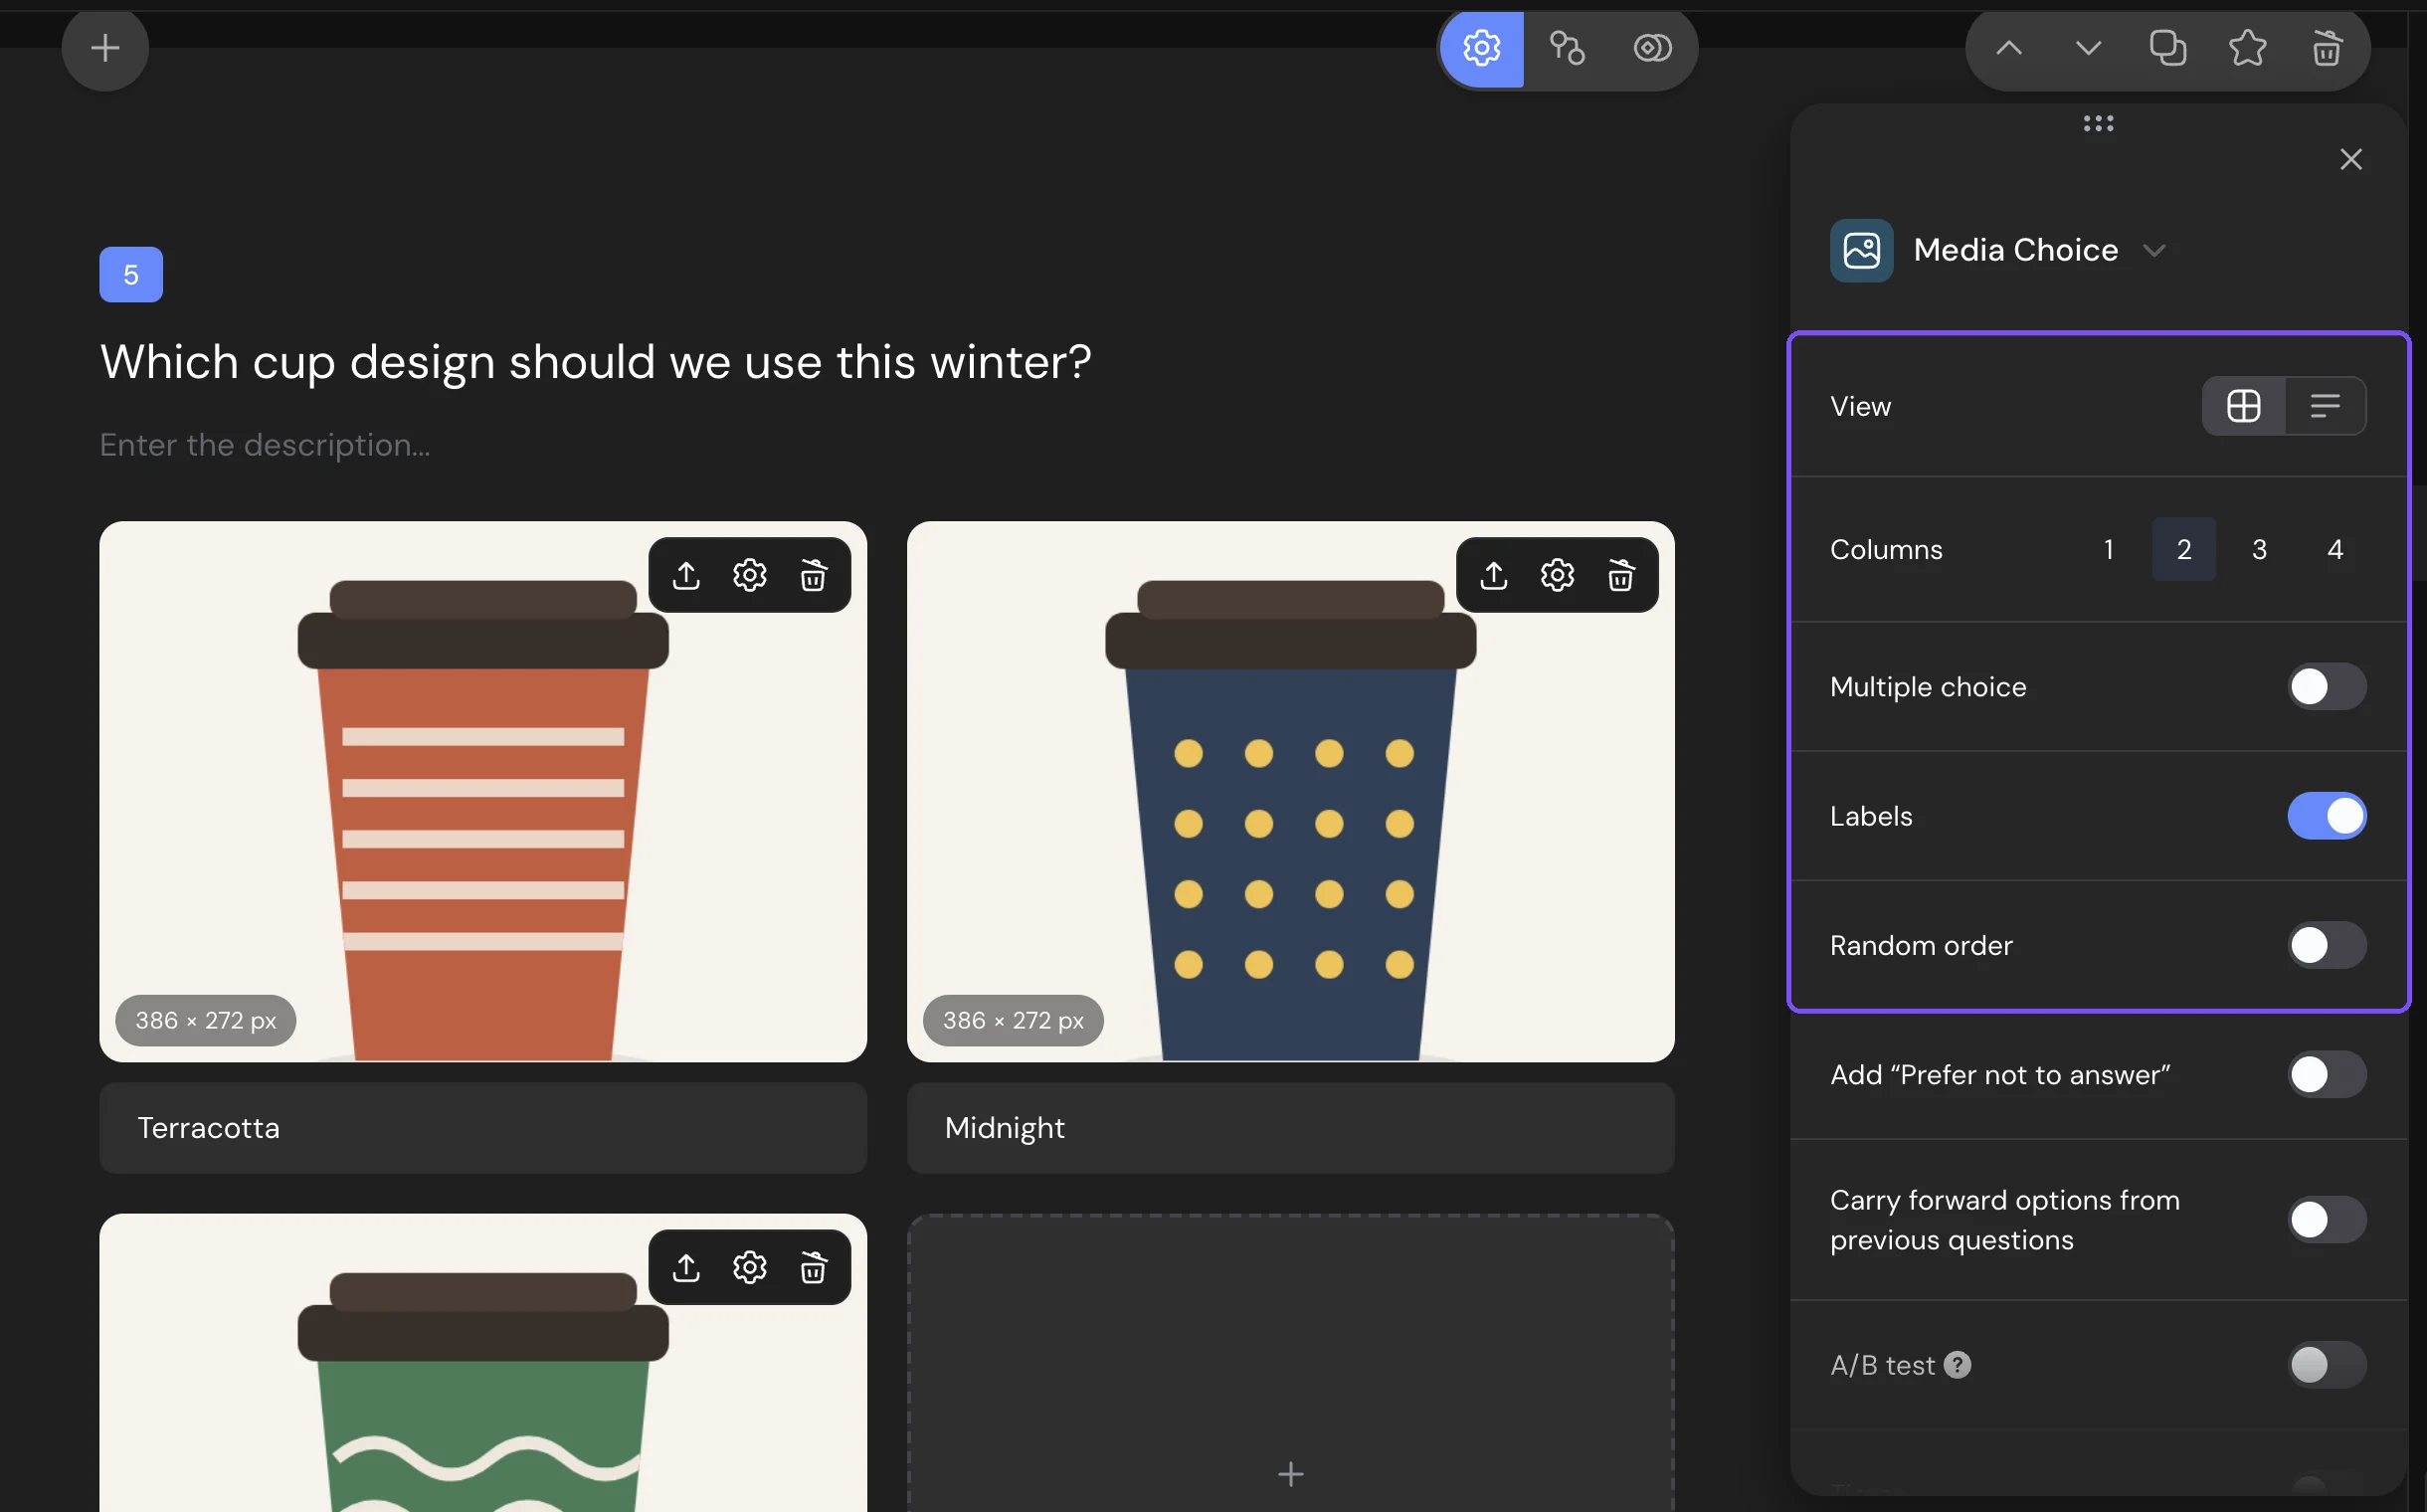Image resolution: width=2427 pixels, height=1512 pixels.
Task: Open settings for the Midnight image
Action: pyautogui.click(x=1557, y=575)
